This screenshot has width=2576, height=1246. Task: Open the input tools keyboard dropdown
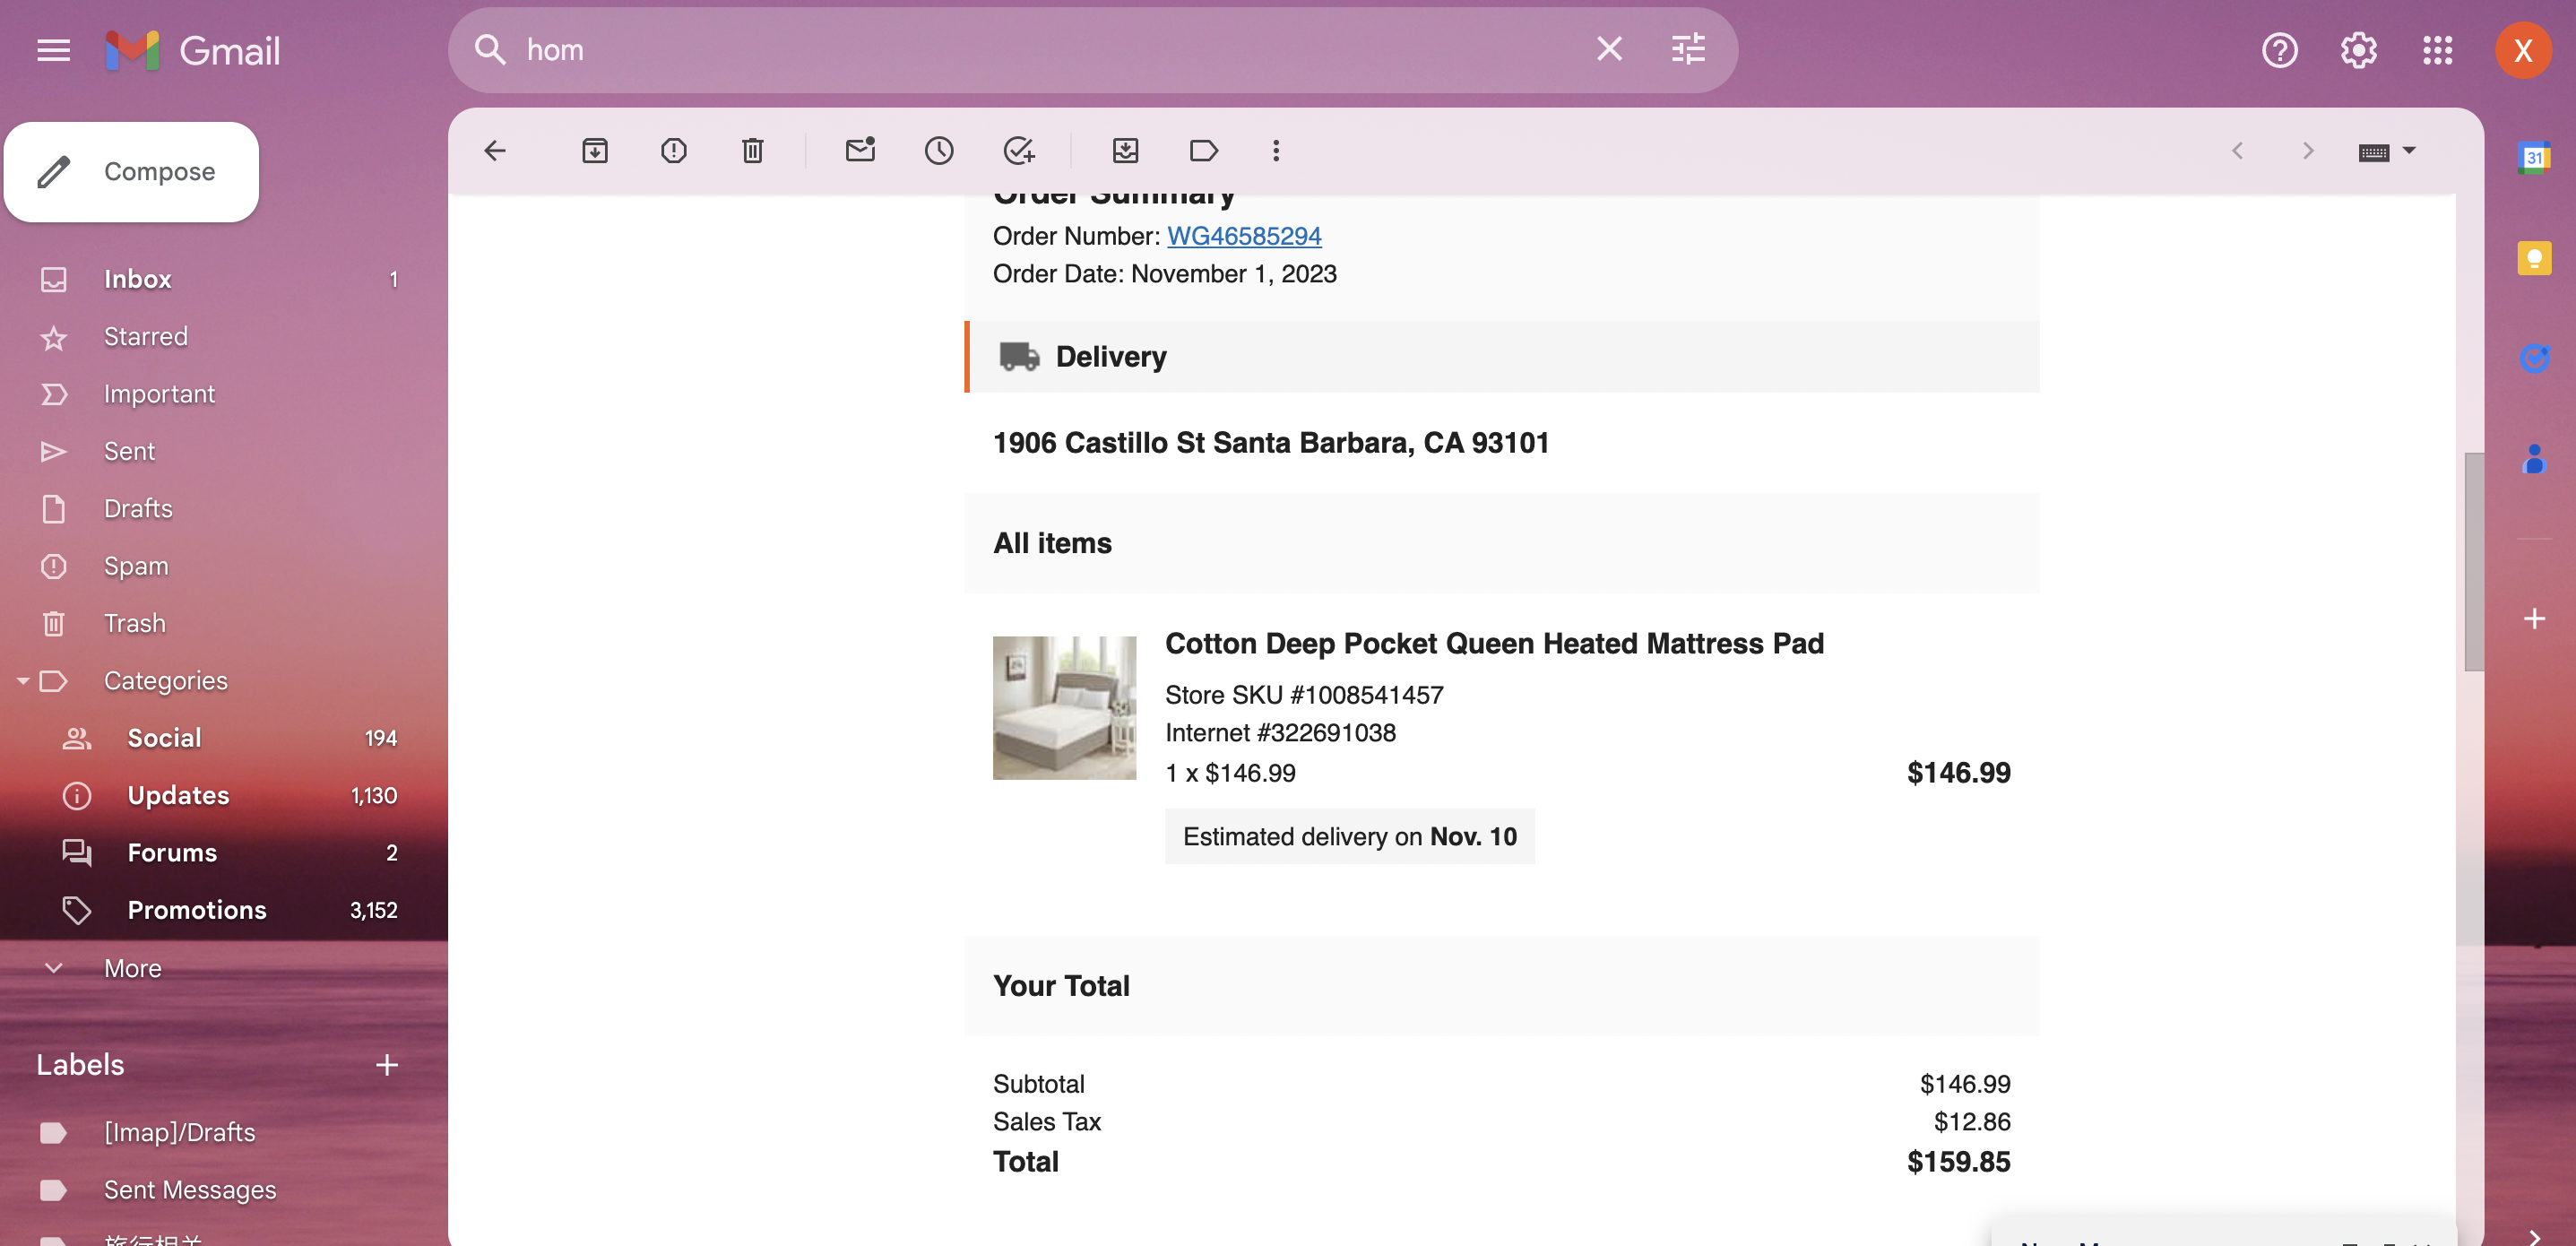point(2386,151)
